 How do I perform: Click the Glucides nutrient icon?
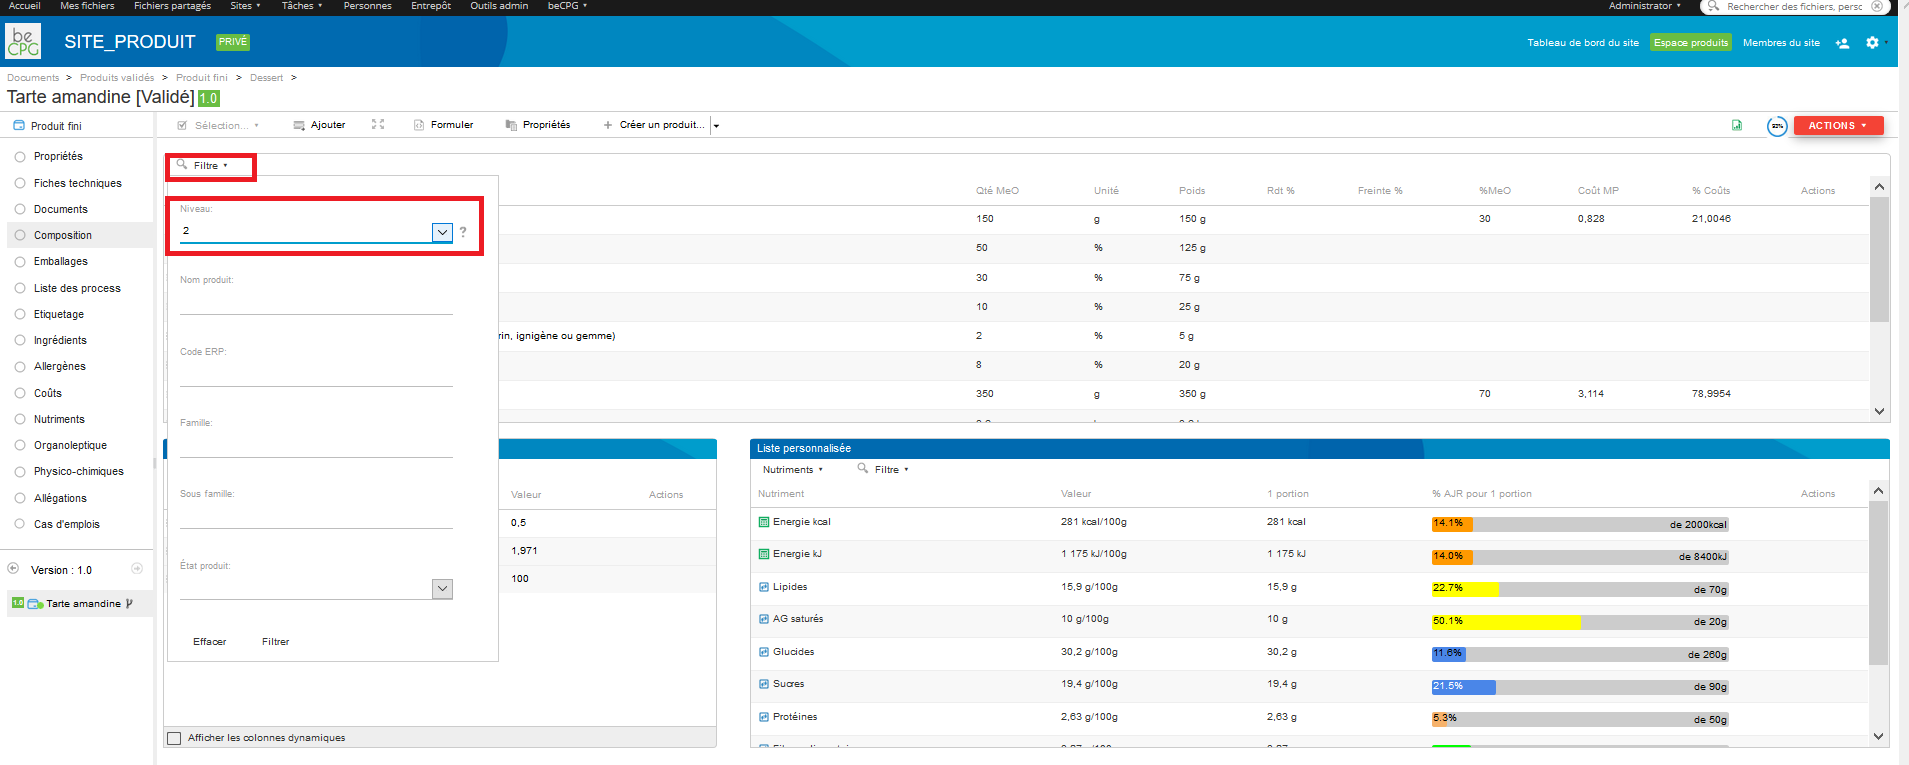(764, 652)
